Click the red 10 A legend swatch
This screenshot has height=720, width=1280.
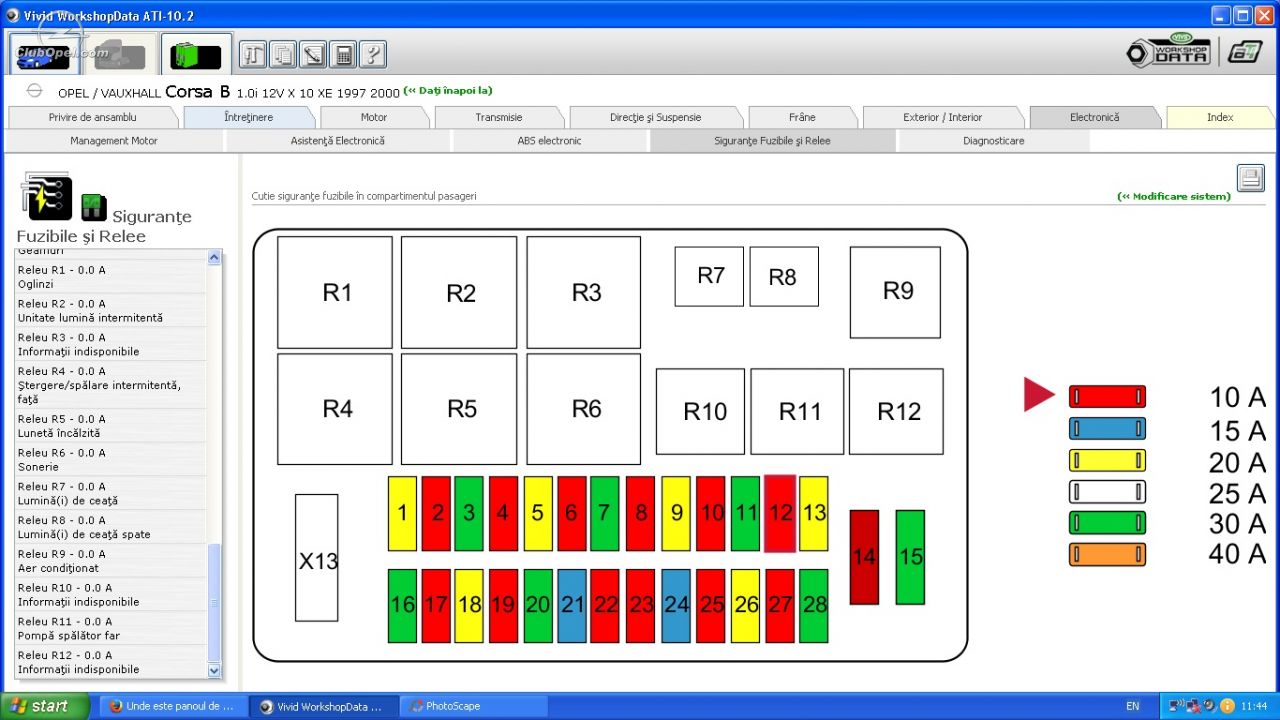coord(1107,396)
